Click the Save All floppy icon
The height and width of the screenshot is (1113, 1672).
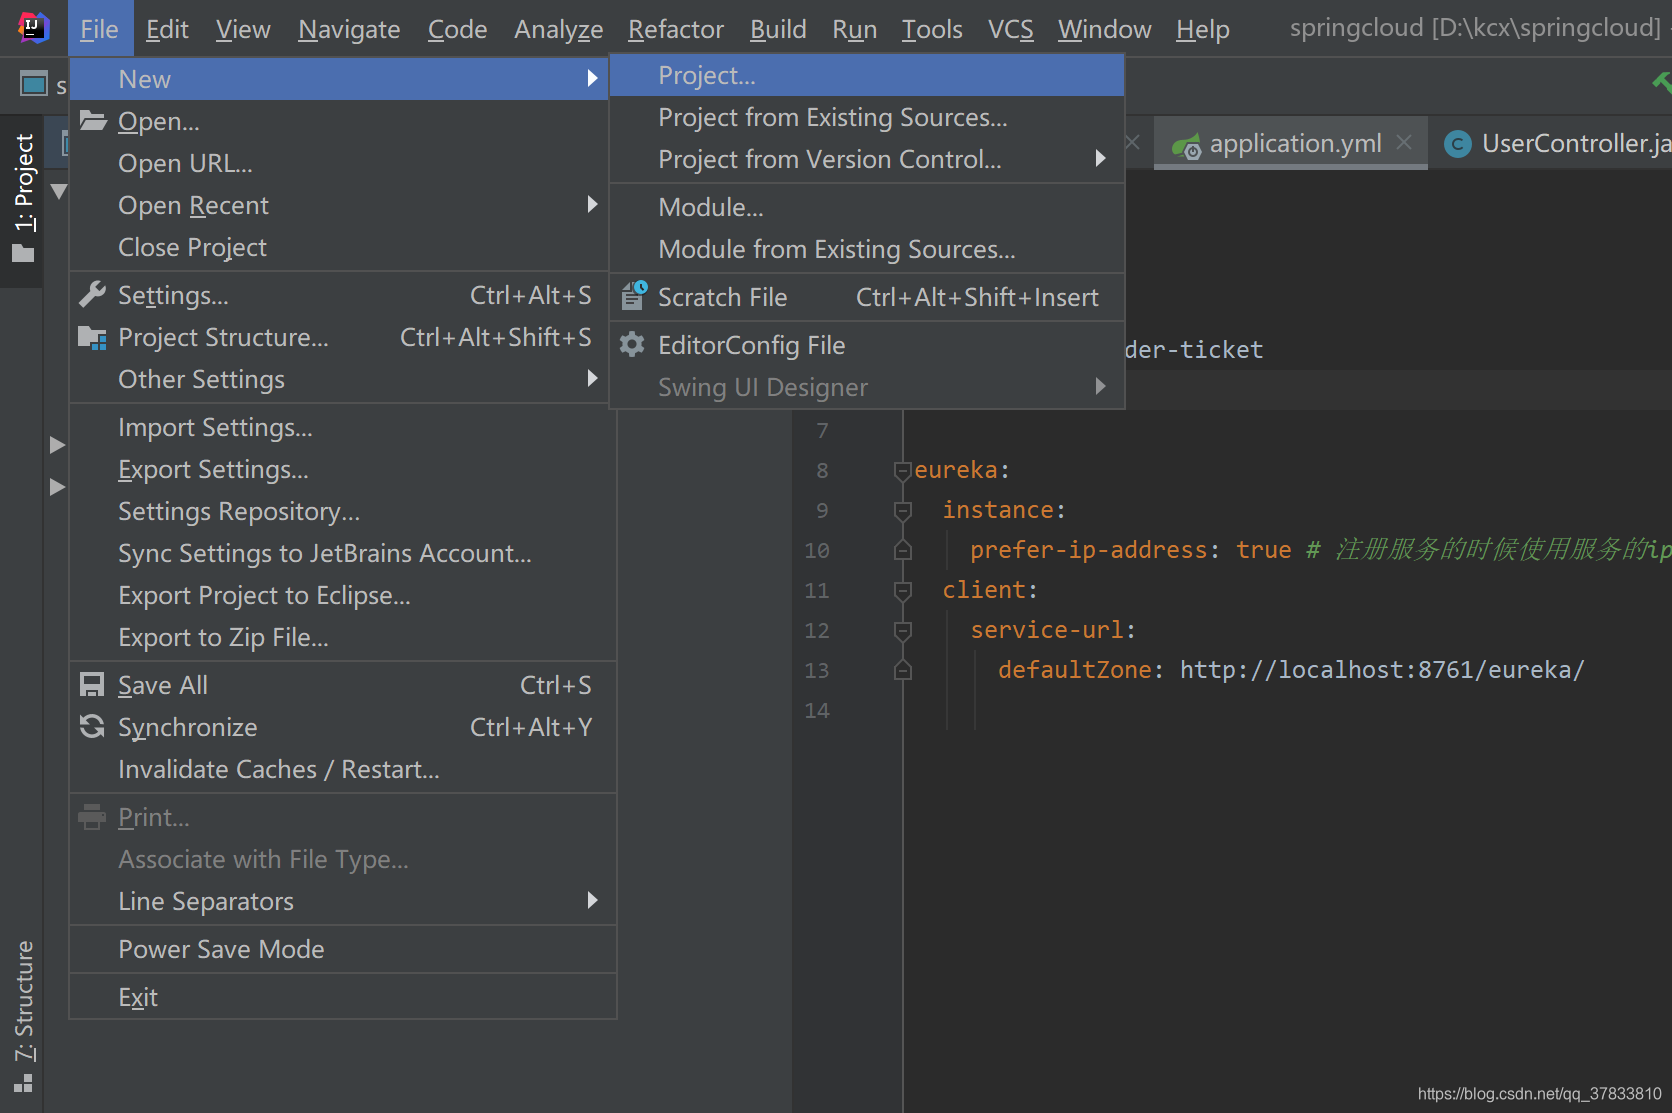(92, 685)
